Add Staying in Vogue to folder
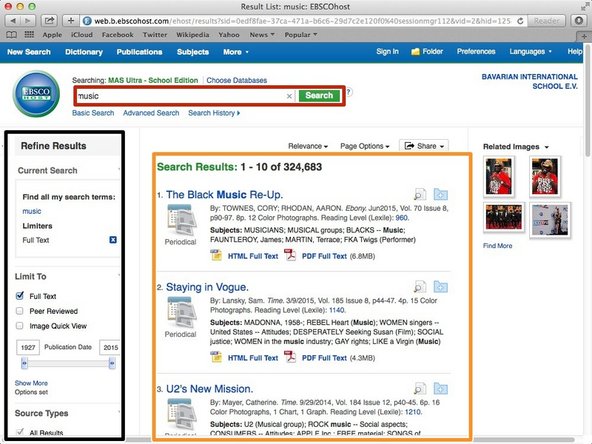Screen dimensions: 592x444 [440, 287]
